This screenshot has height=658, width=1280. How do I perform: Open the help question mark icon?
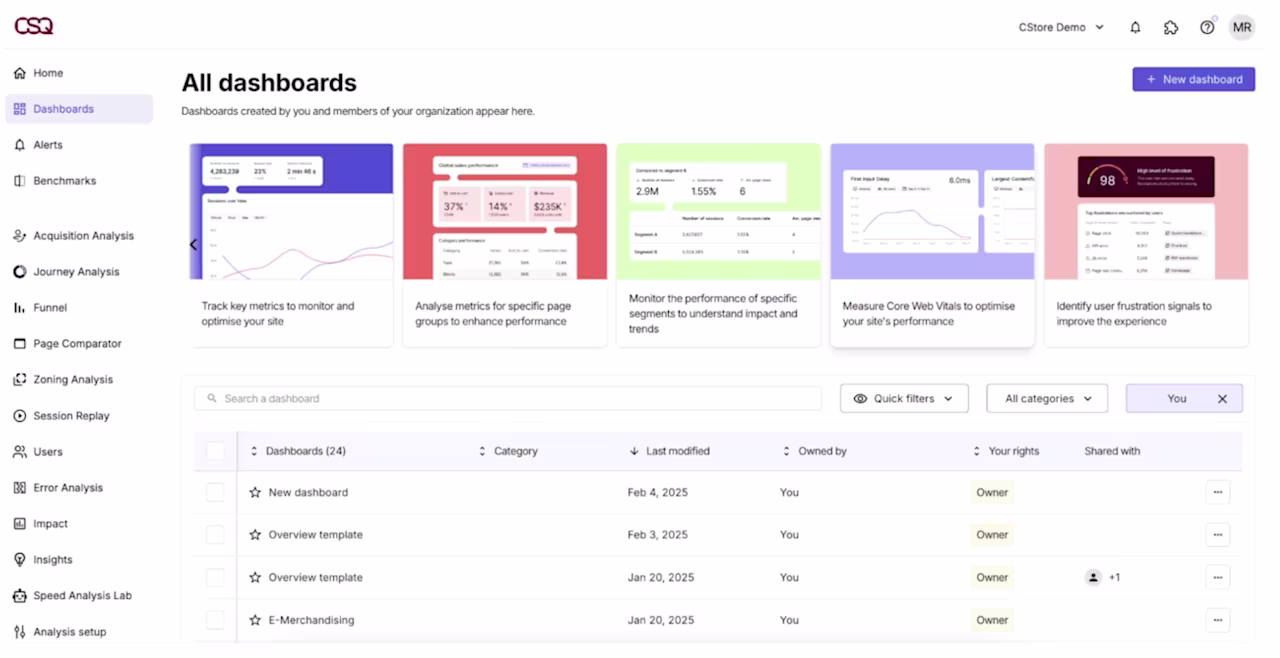coord(1207,28)
